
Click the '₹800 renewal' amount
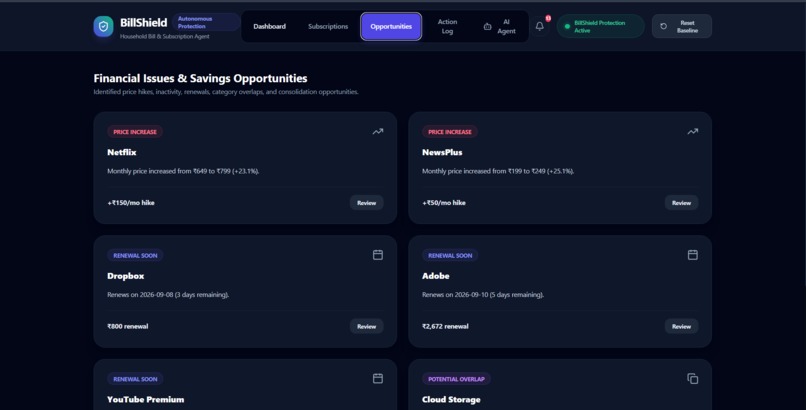(x=127, y=326)
